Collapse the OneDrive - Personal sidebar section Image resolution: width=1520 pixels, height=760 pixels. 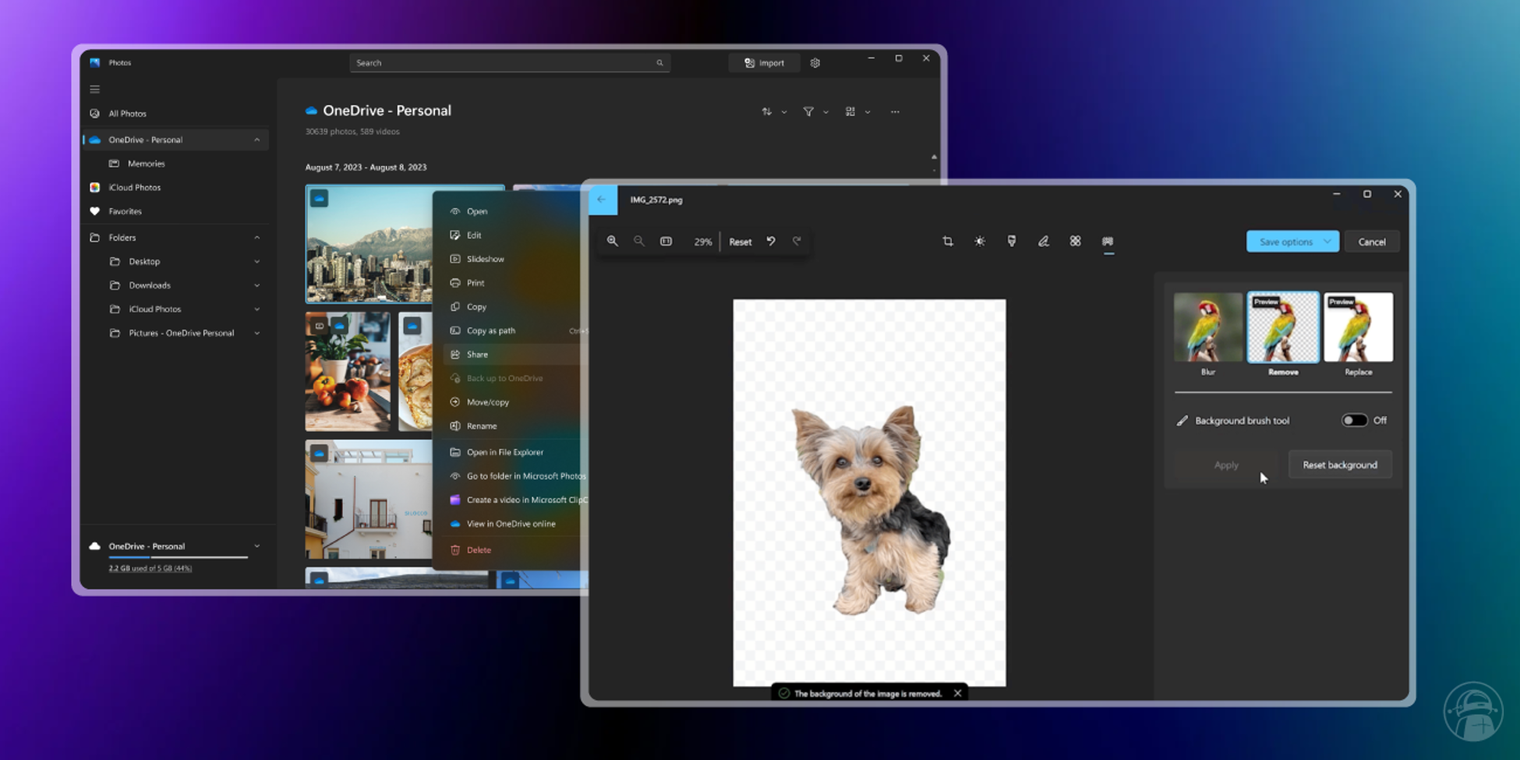click(258, 139)
